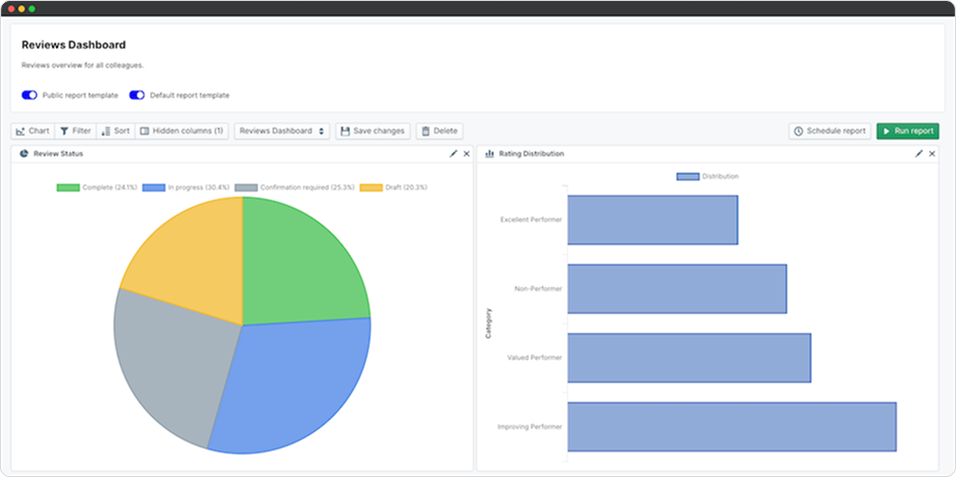Open the Sort options
Image resolution: width=956 pixels, height=477 pixels.
115,131
